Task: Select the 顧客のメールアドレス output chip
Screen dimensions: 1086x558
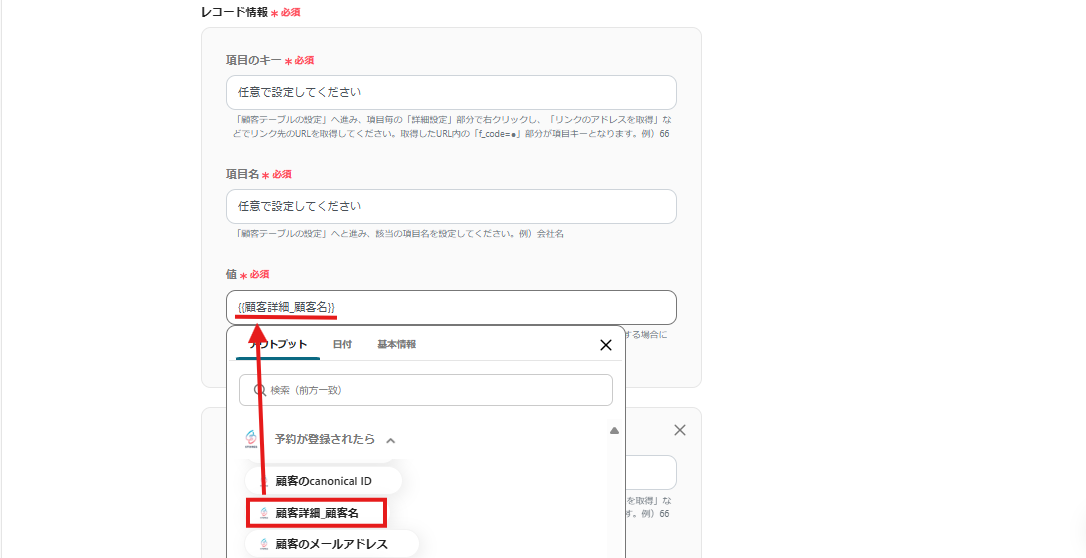Action: (x=332, y=544)
